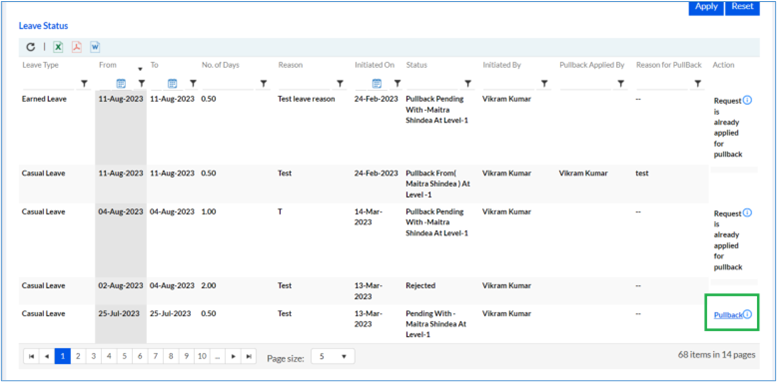Open calendar picker in To column

coord(172,83)
